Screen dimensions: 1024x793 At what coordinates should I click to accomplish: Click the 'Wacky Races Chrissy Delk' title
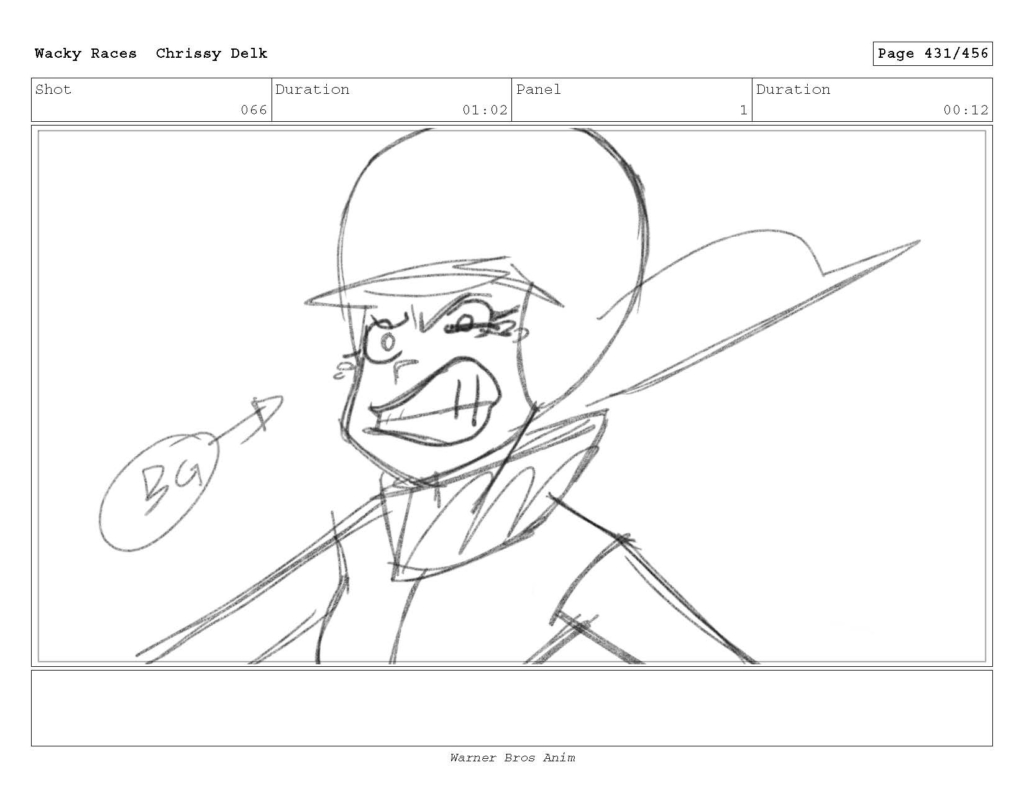pos(151,54)
